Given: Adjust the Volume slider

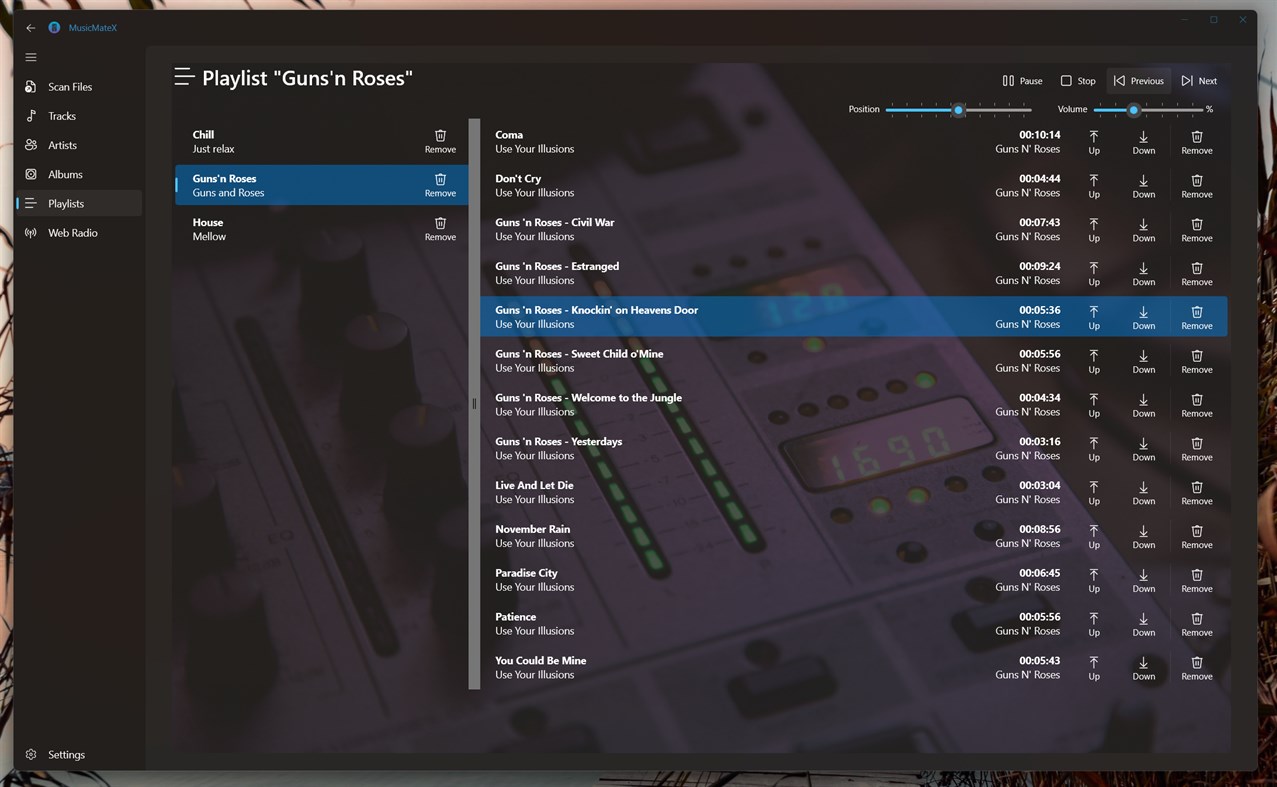Looking at the screenshot, I should pyautogui.click(x=1132, y=110).
